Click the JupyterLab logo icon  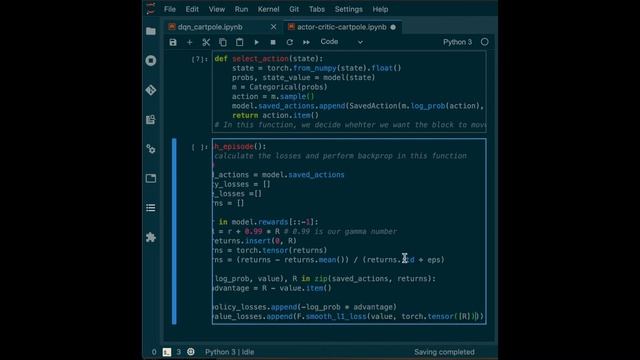coord(151,9)
